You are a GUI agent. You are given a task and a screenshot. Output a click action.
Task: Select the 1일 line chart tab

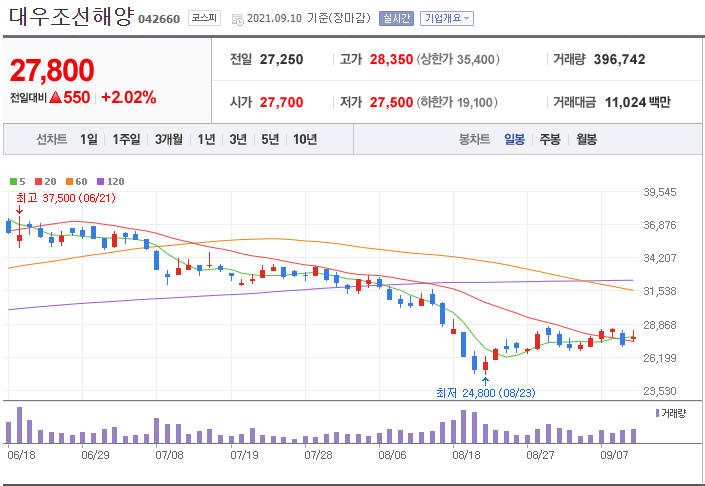click(89, 139)
